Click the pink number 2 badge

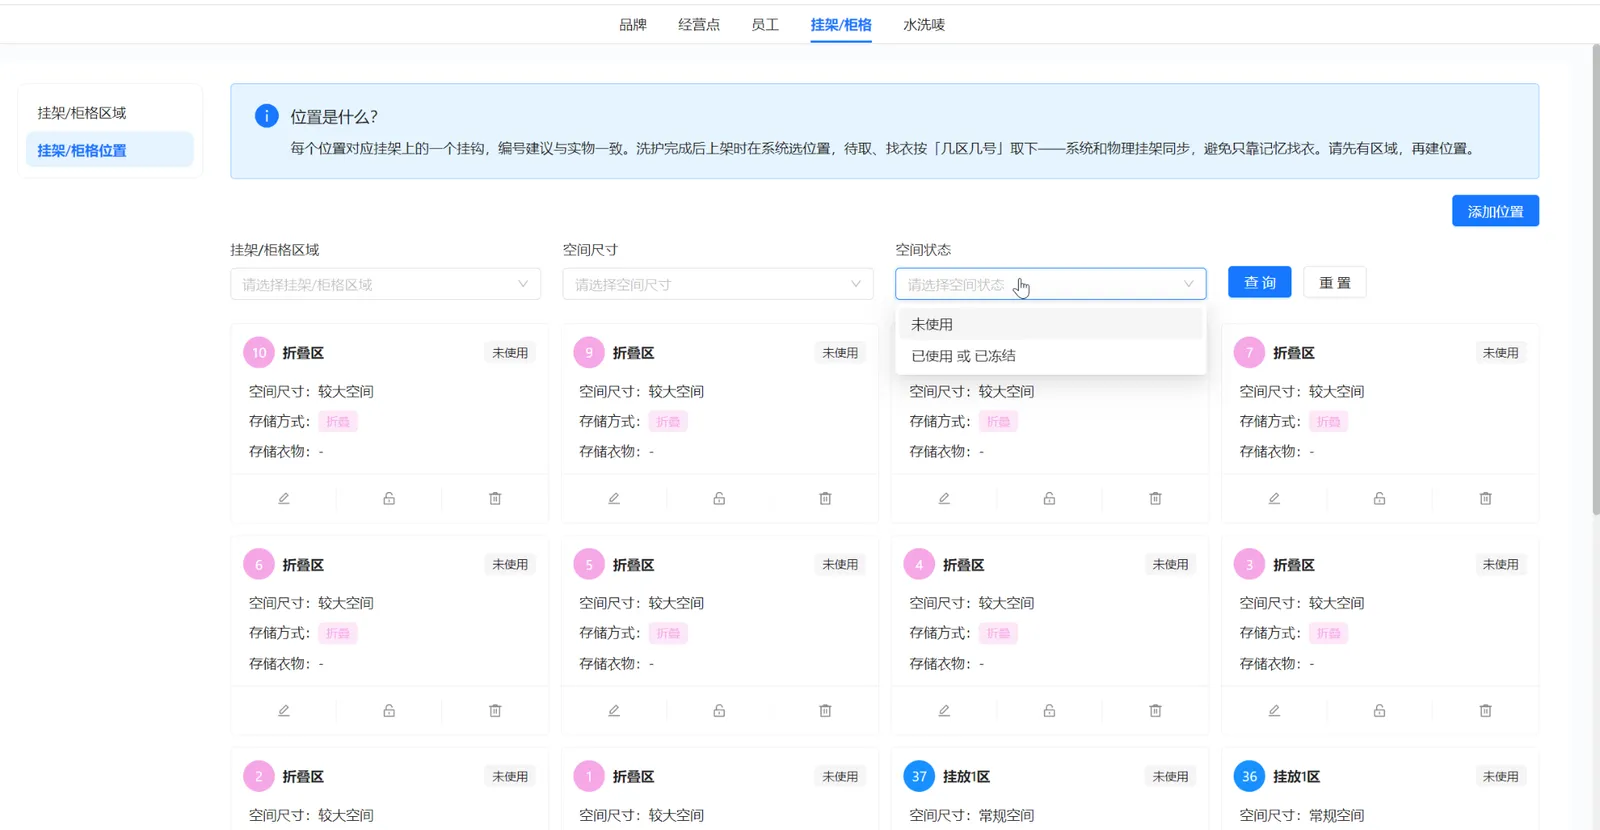click(x=259, y=776)
